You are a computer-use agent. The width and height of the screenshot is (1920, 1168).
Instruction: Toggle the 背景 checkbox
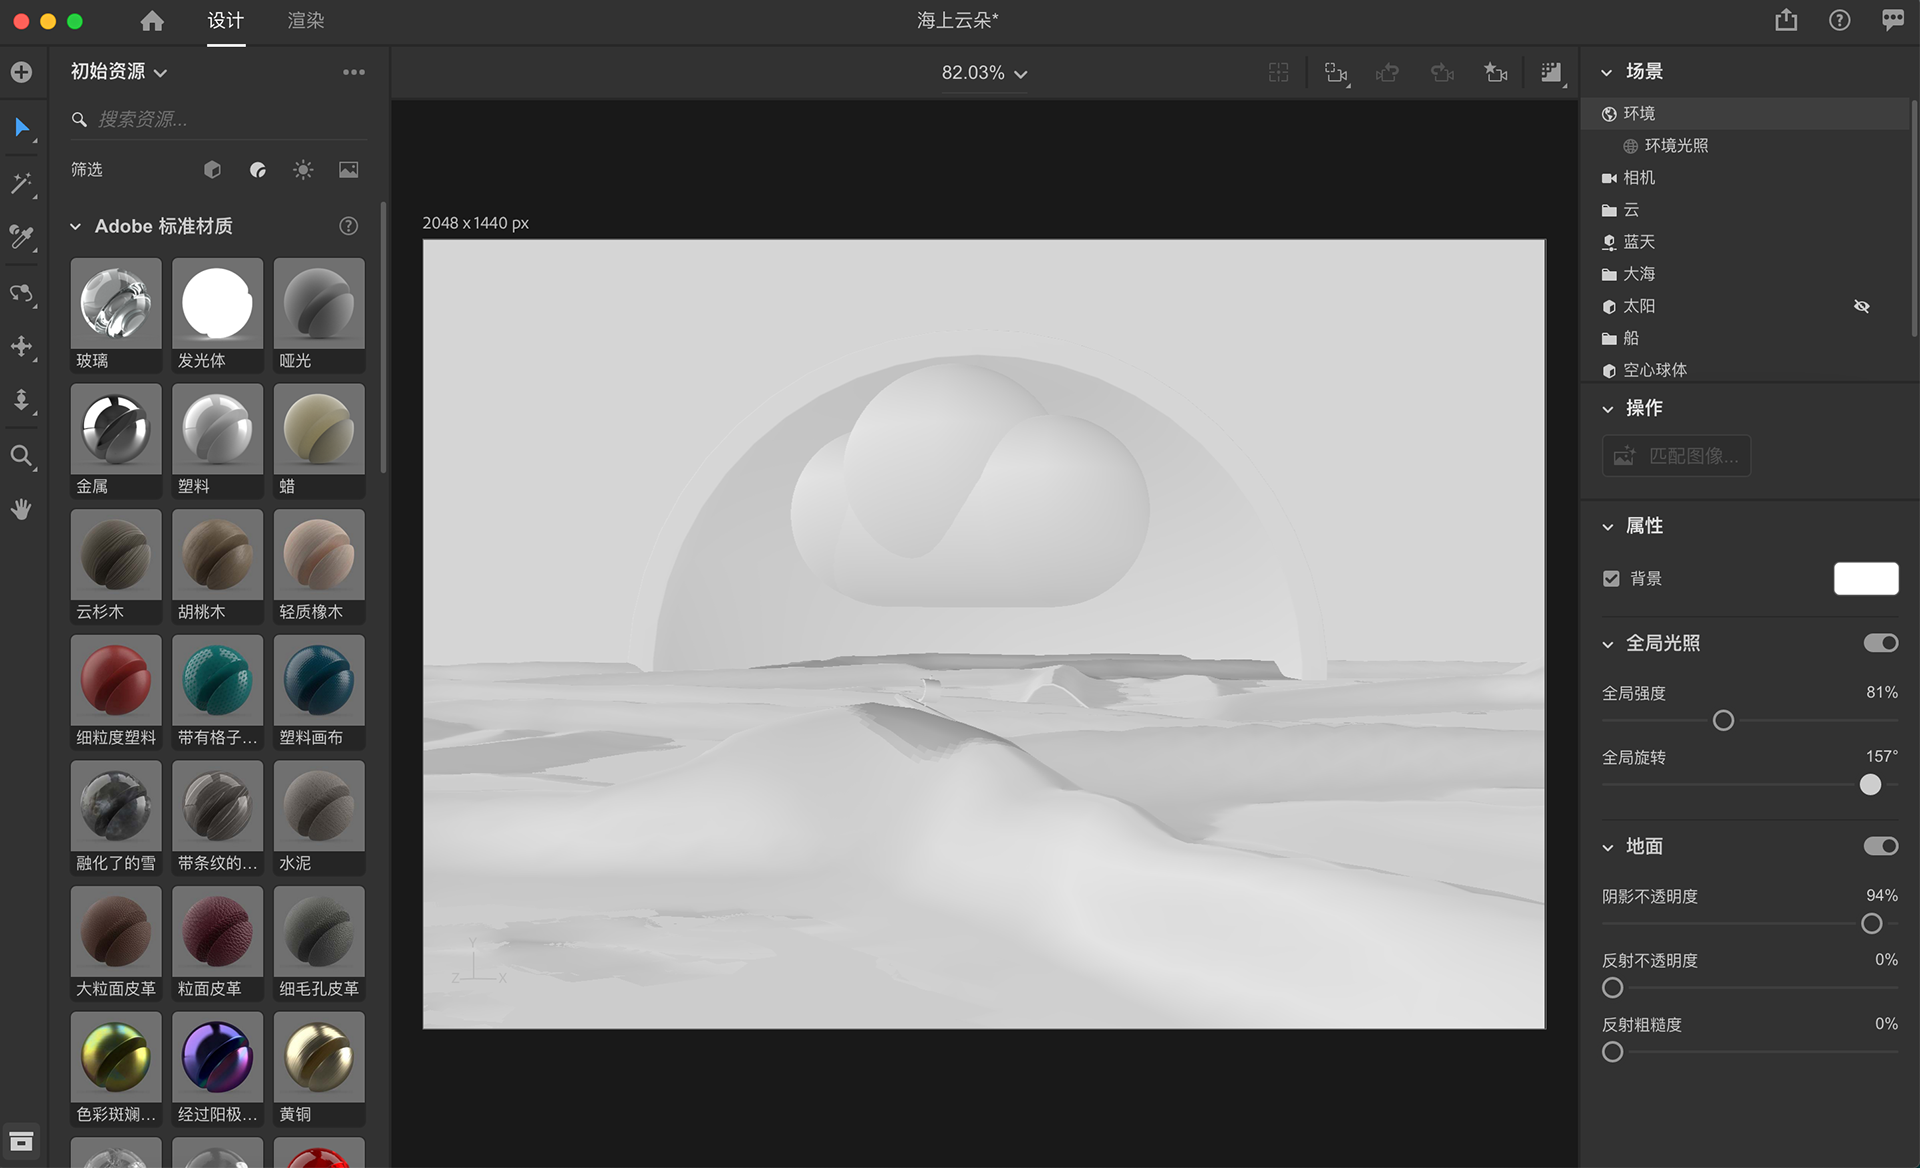(x=1611, y=578)
